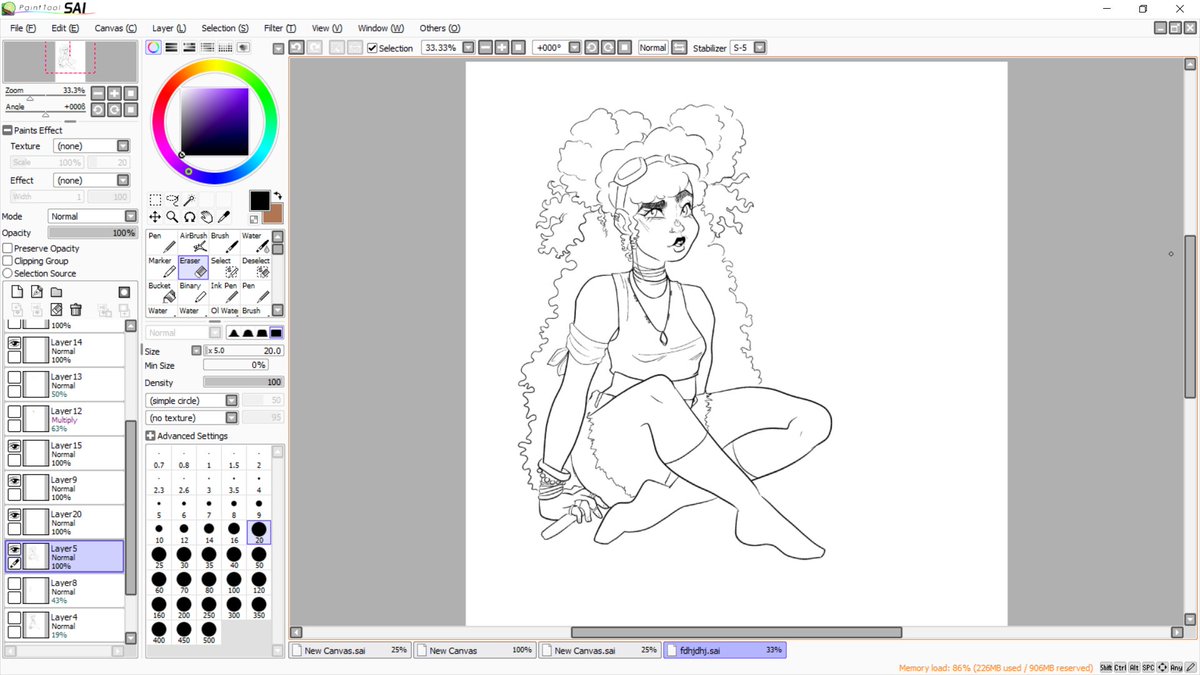
Task: Switch to New Canvas 100% tab
Action: click(475, 650)
